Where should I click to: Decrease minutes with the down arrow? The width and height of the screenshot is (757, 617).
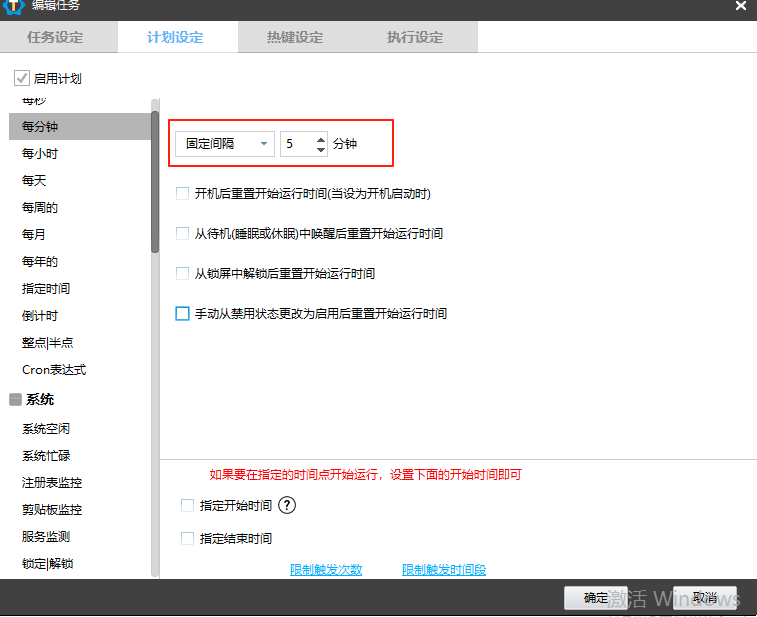point(320,149)
